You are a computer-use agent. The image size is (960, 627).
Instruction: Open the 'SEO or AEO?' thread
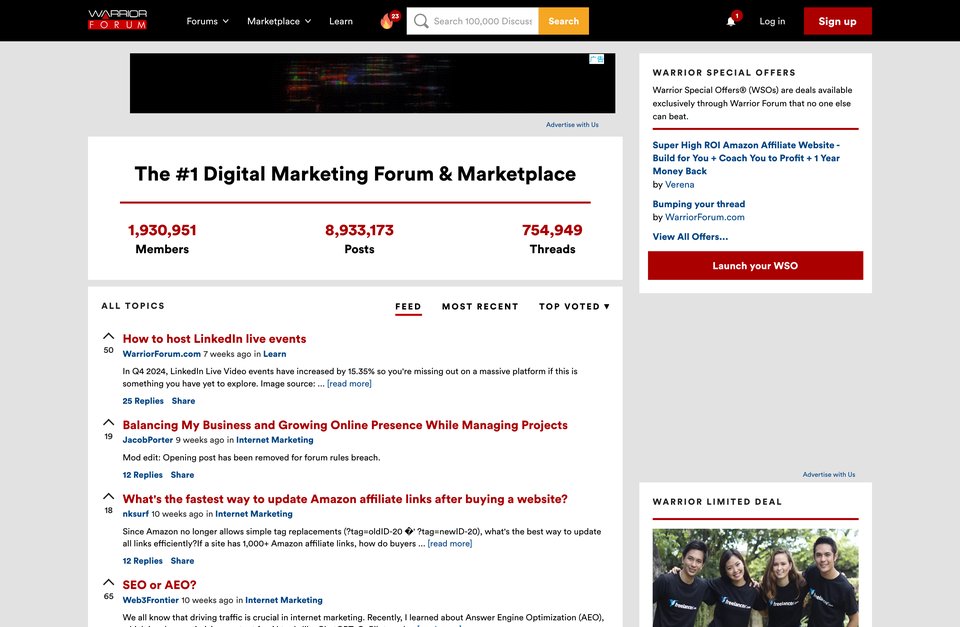click(x=159, y=585)
